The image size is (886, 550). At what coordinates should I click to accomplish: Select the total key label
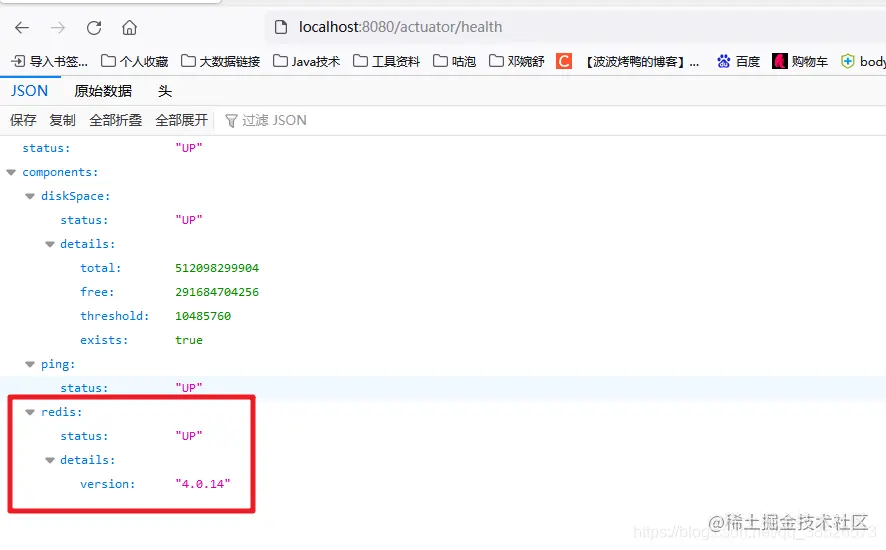tap(101, 268)
